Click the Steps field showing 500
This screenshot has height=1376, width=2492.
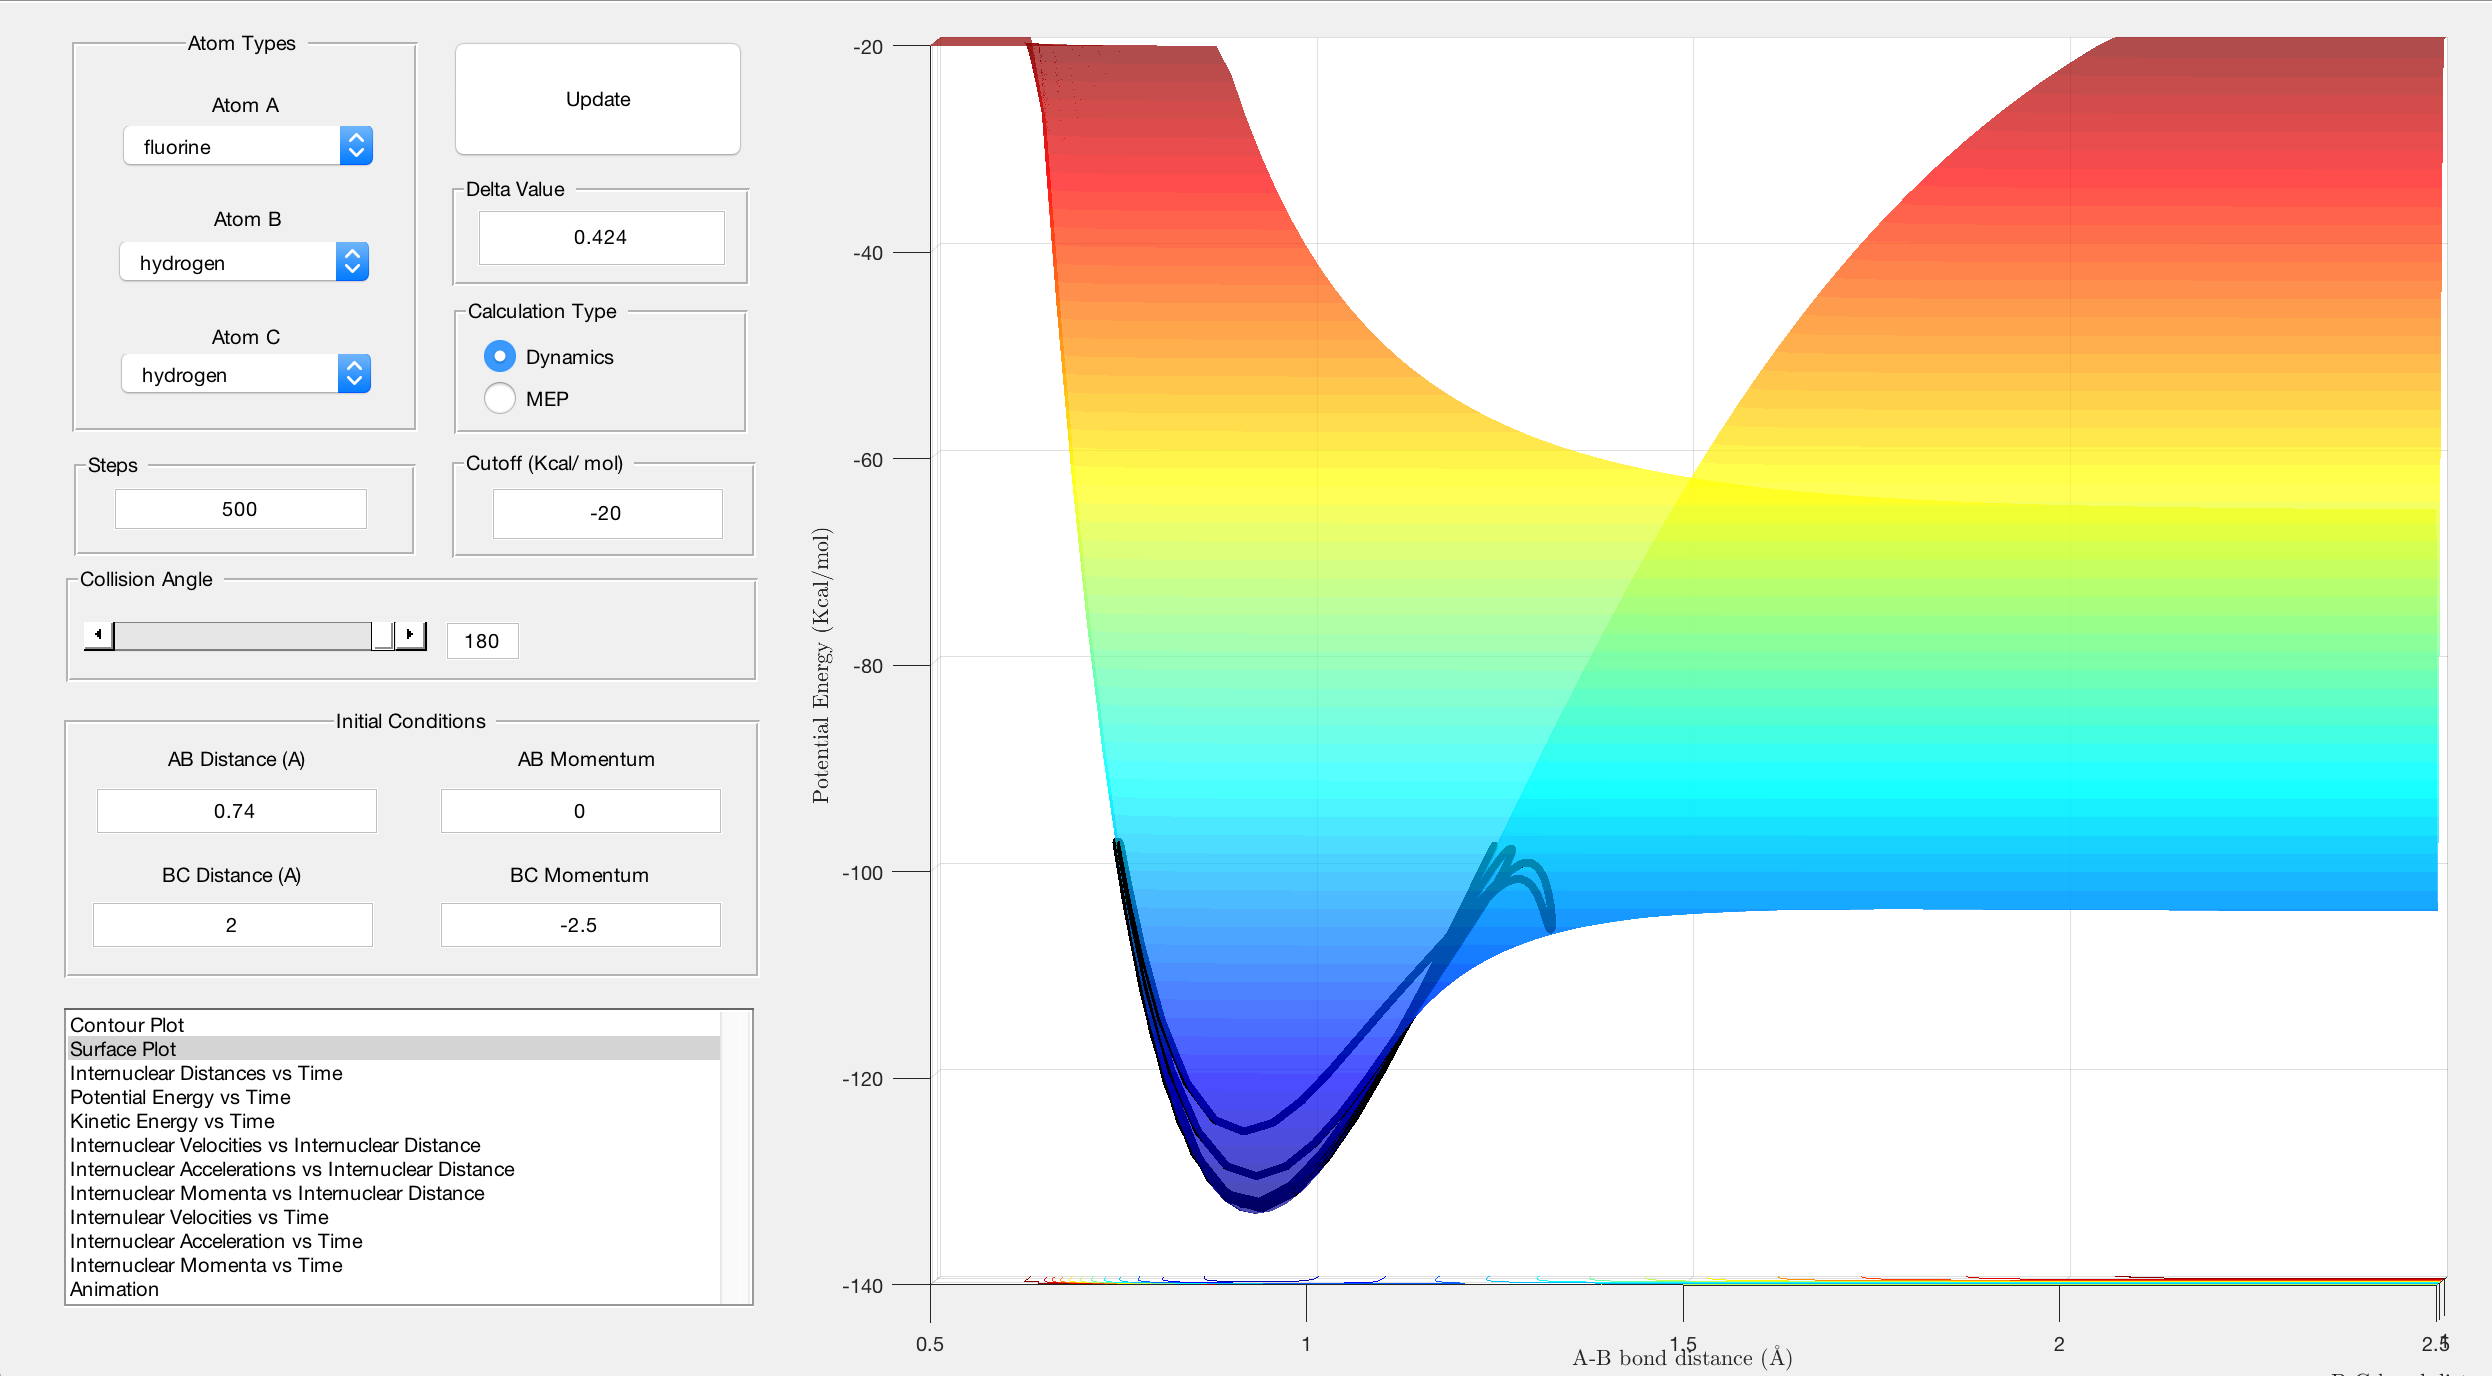240,508
